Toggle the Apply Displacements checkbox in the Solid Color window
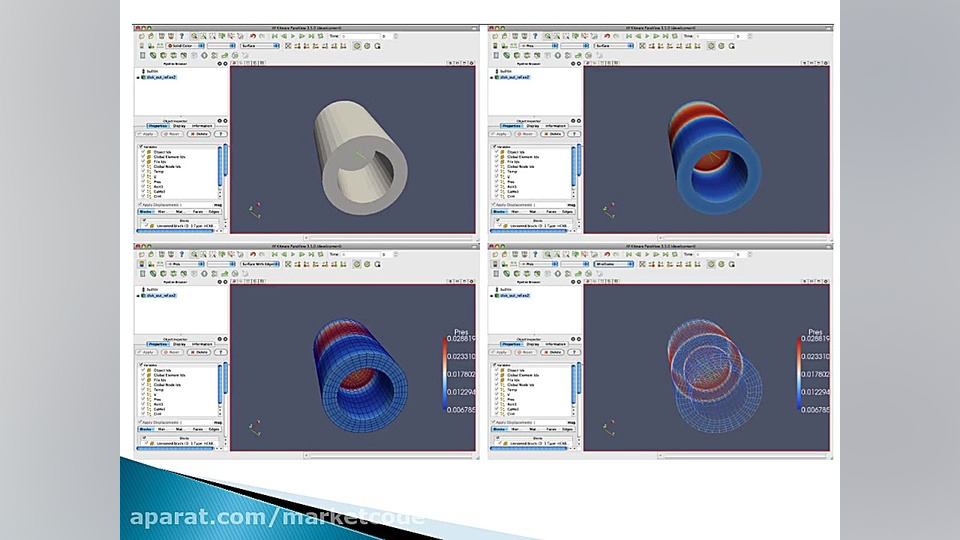 [140, 204]
